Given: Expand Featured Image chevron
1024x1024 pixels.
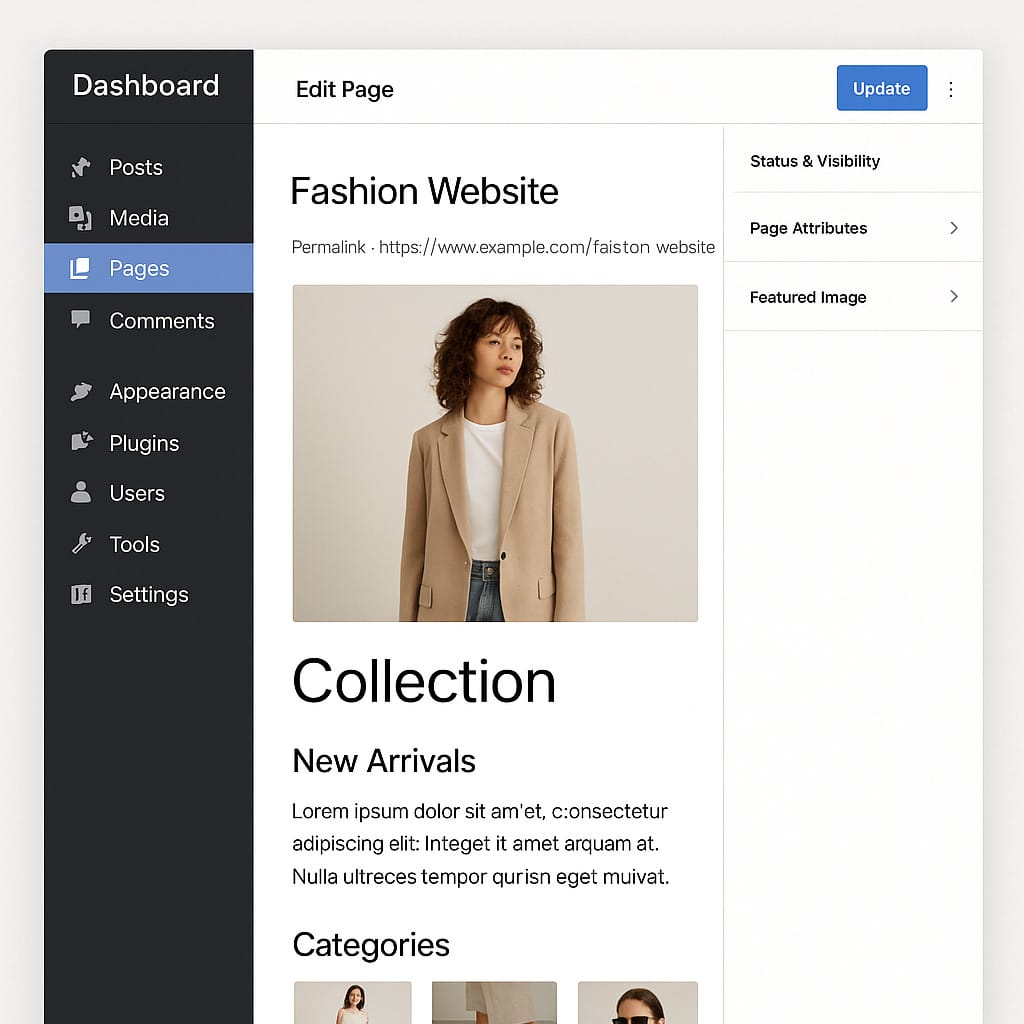Looking at the screenshot, I should tap(954, 296).
